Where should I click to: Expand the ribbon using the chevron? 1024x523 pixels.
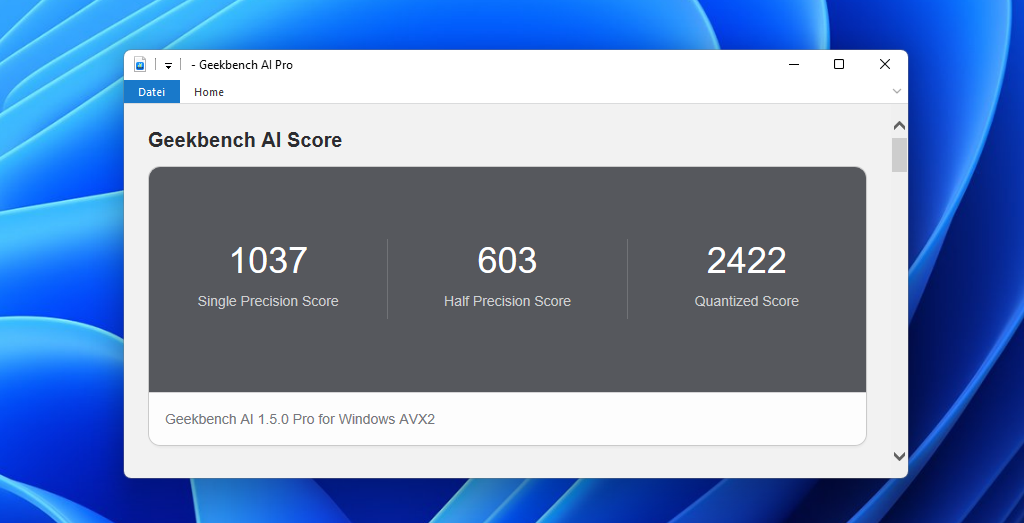pos(897,91)
